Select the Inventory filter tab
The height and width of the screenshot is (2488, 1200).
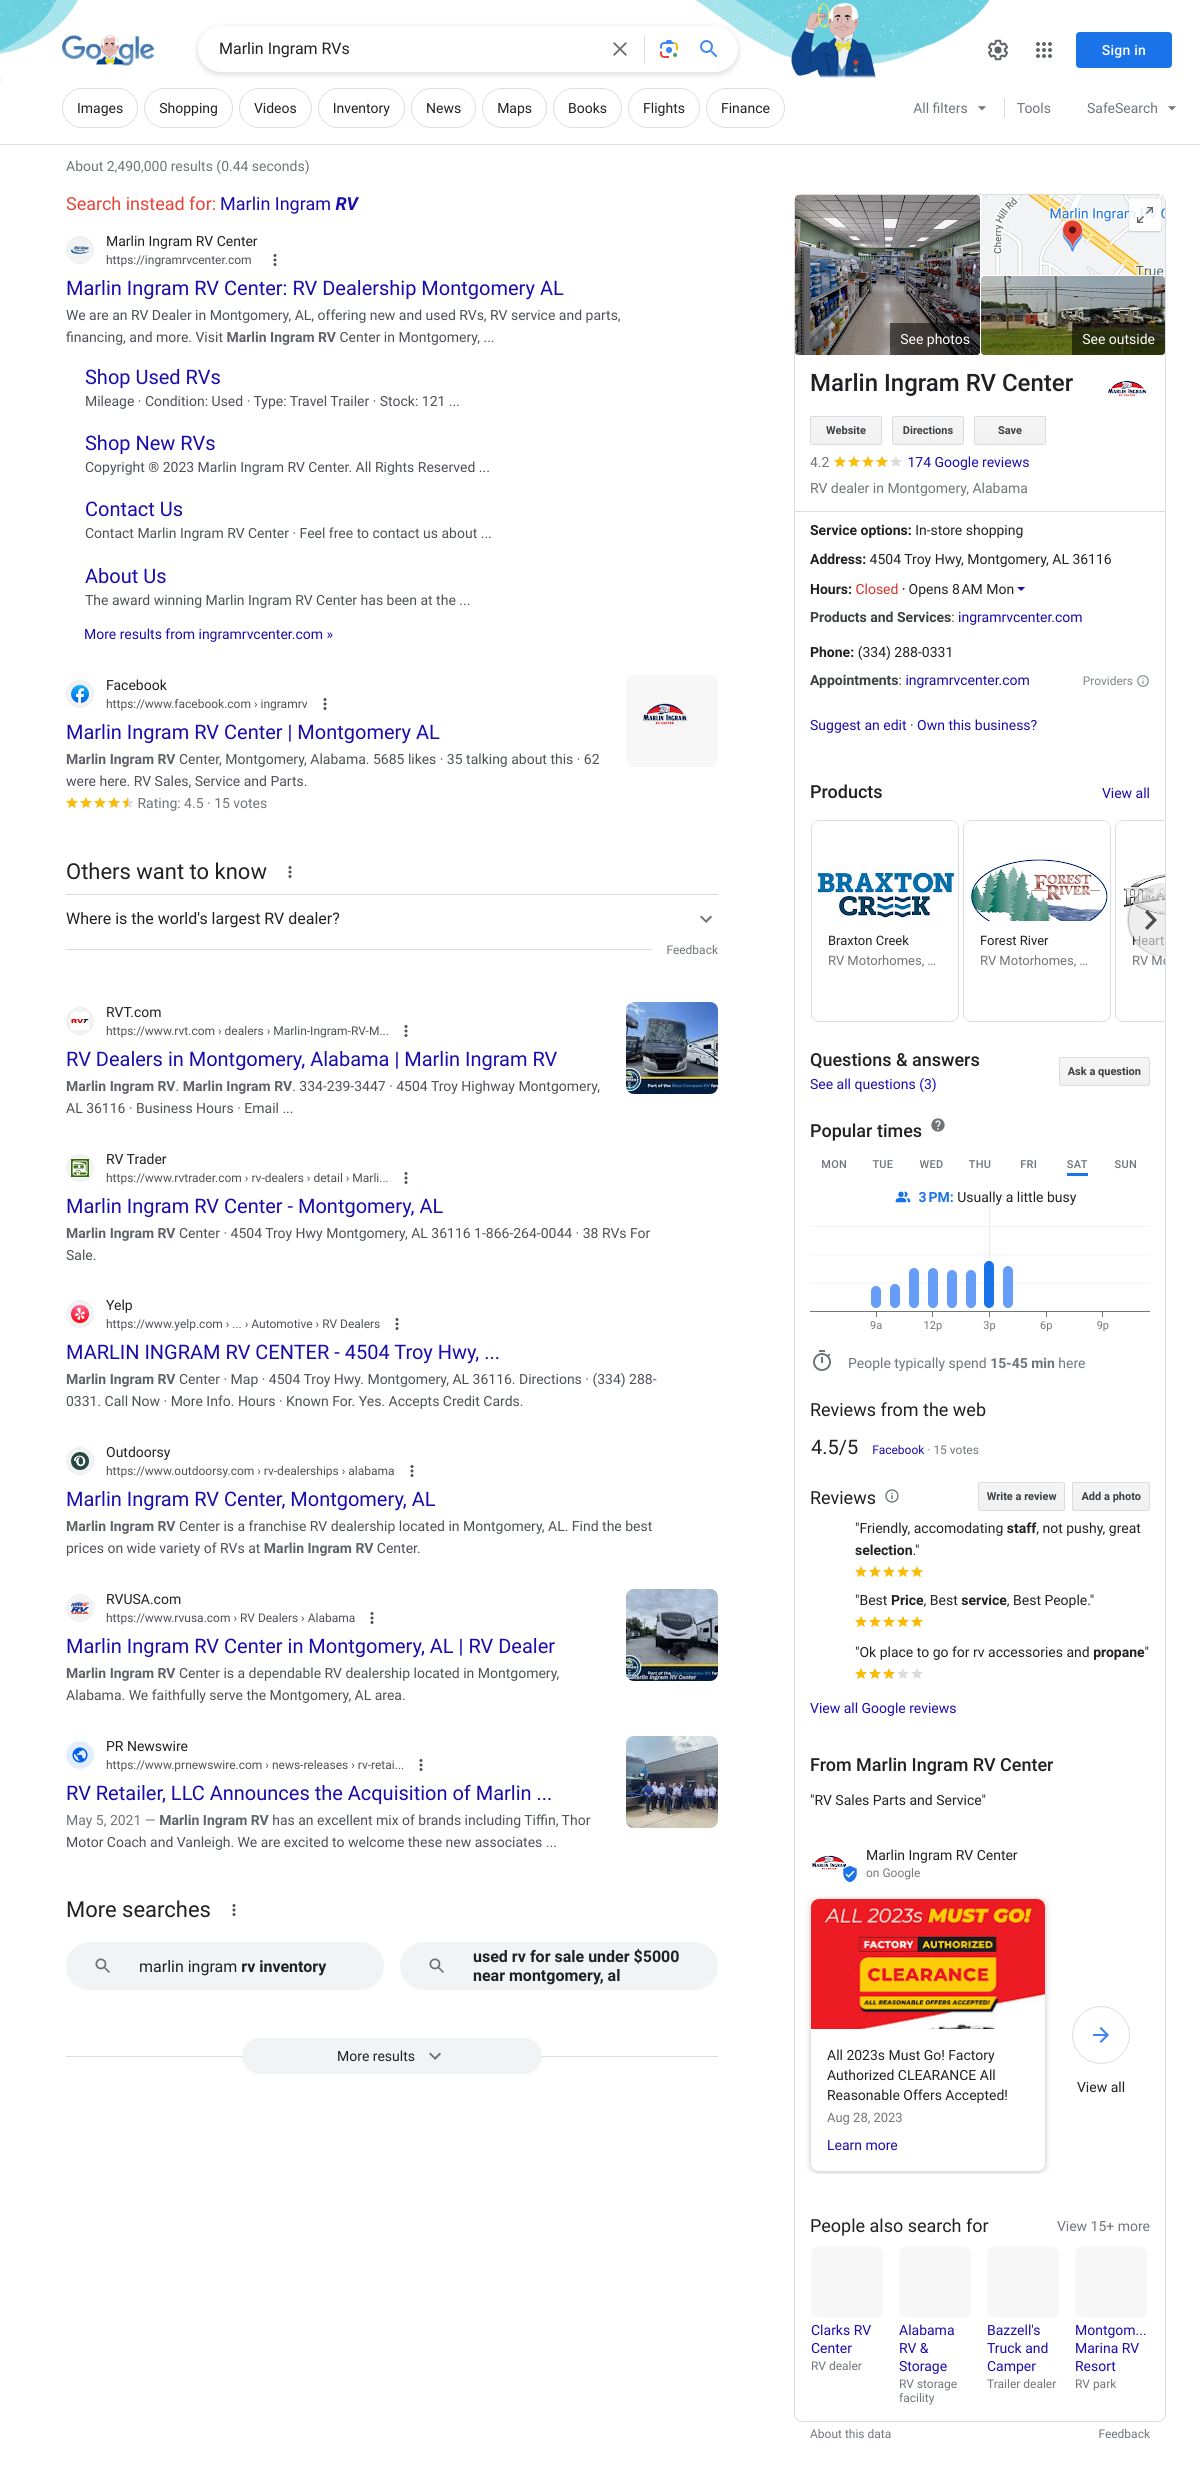(x=361, y=108)
